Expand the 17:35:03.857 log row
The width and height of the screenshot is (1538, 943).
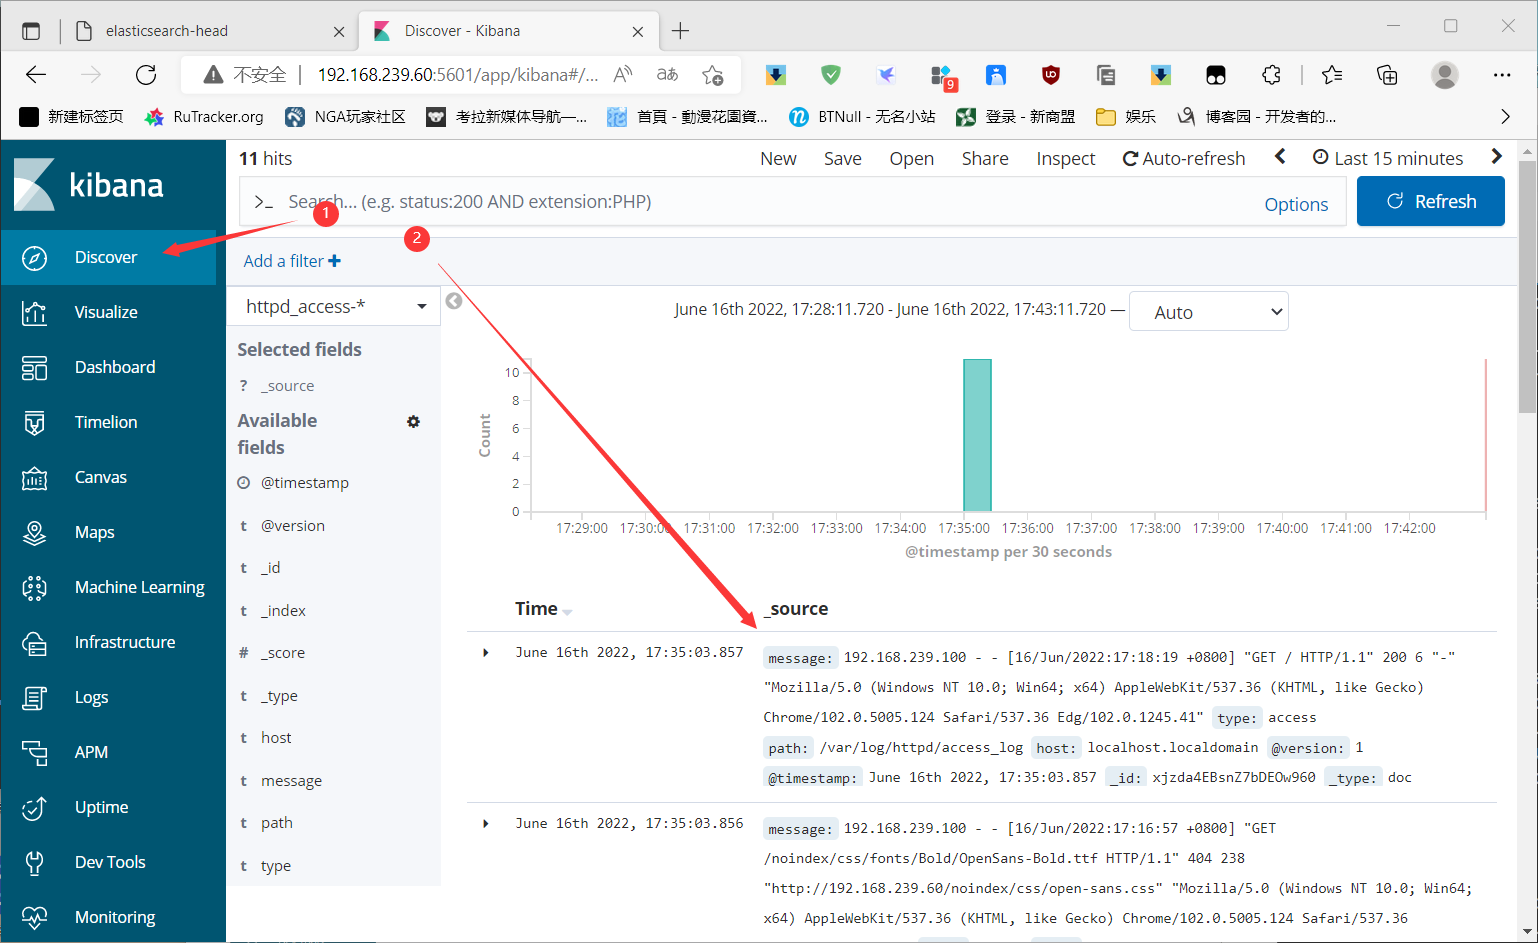tap(486, 653)
